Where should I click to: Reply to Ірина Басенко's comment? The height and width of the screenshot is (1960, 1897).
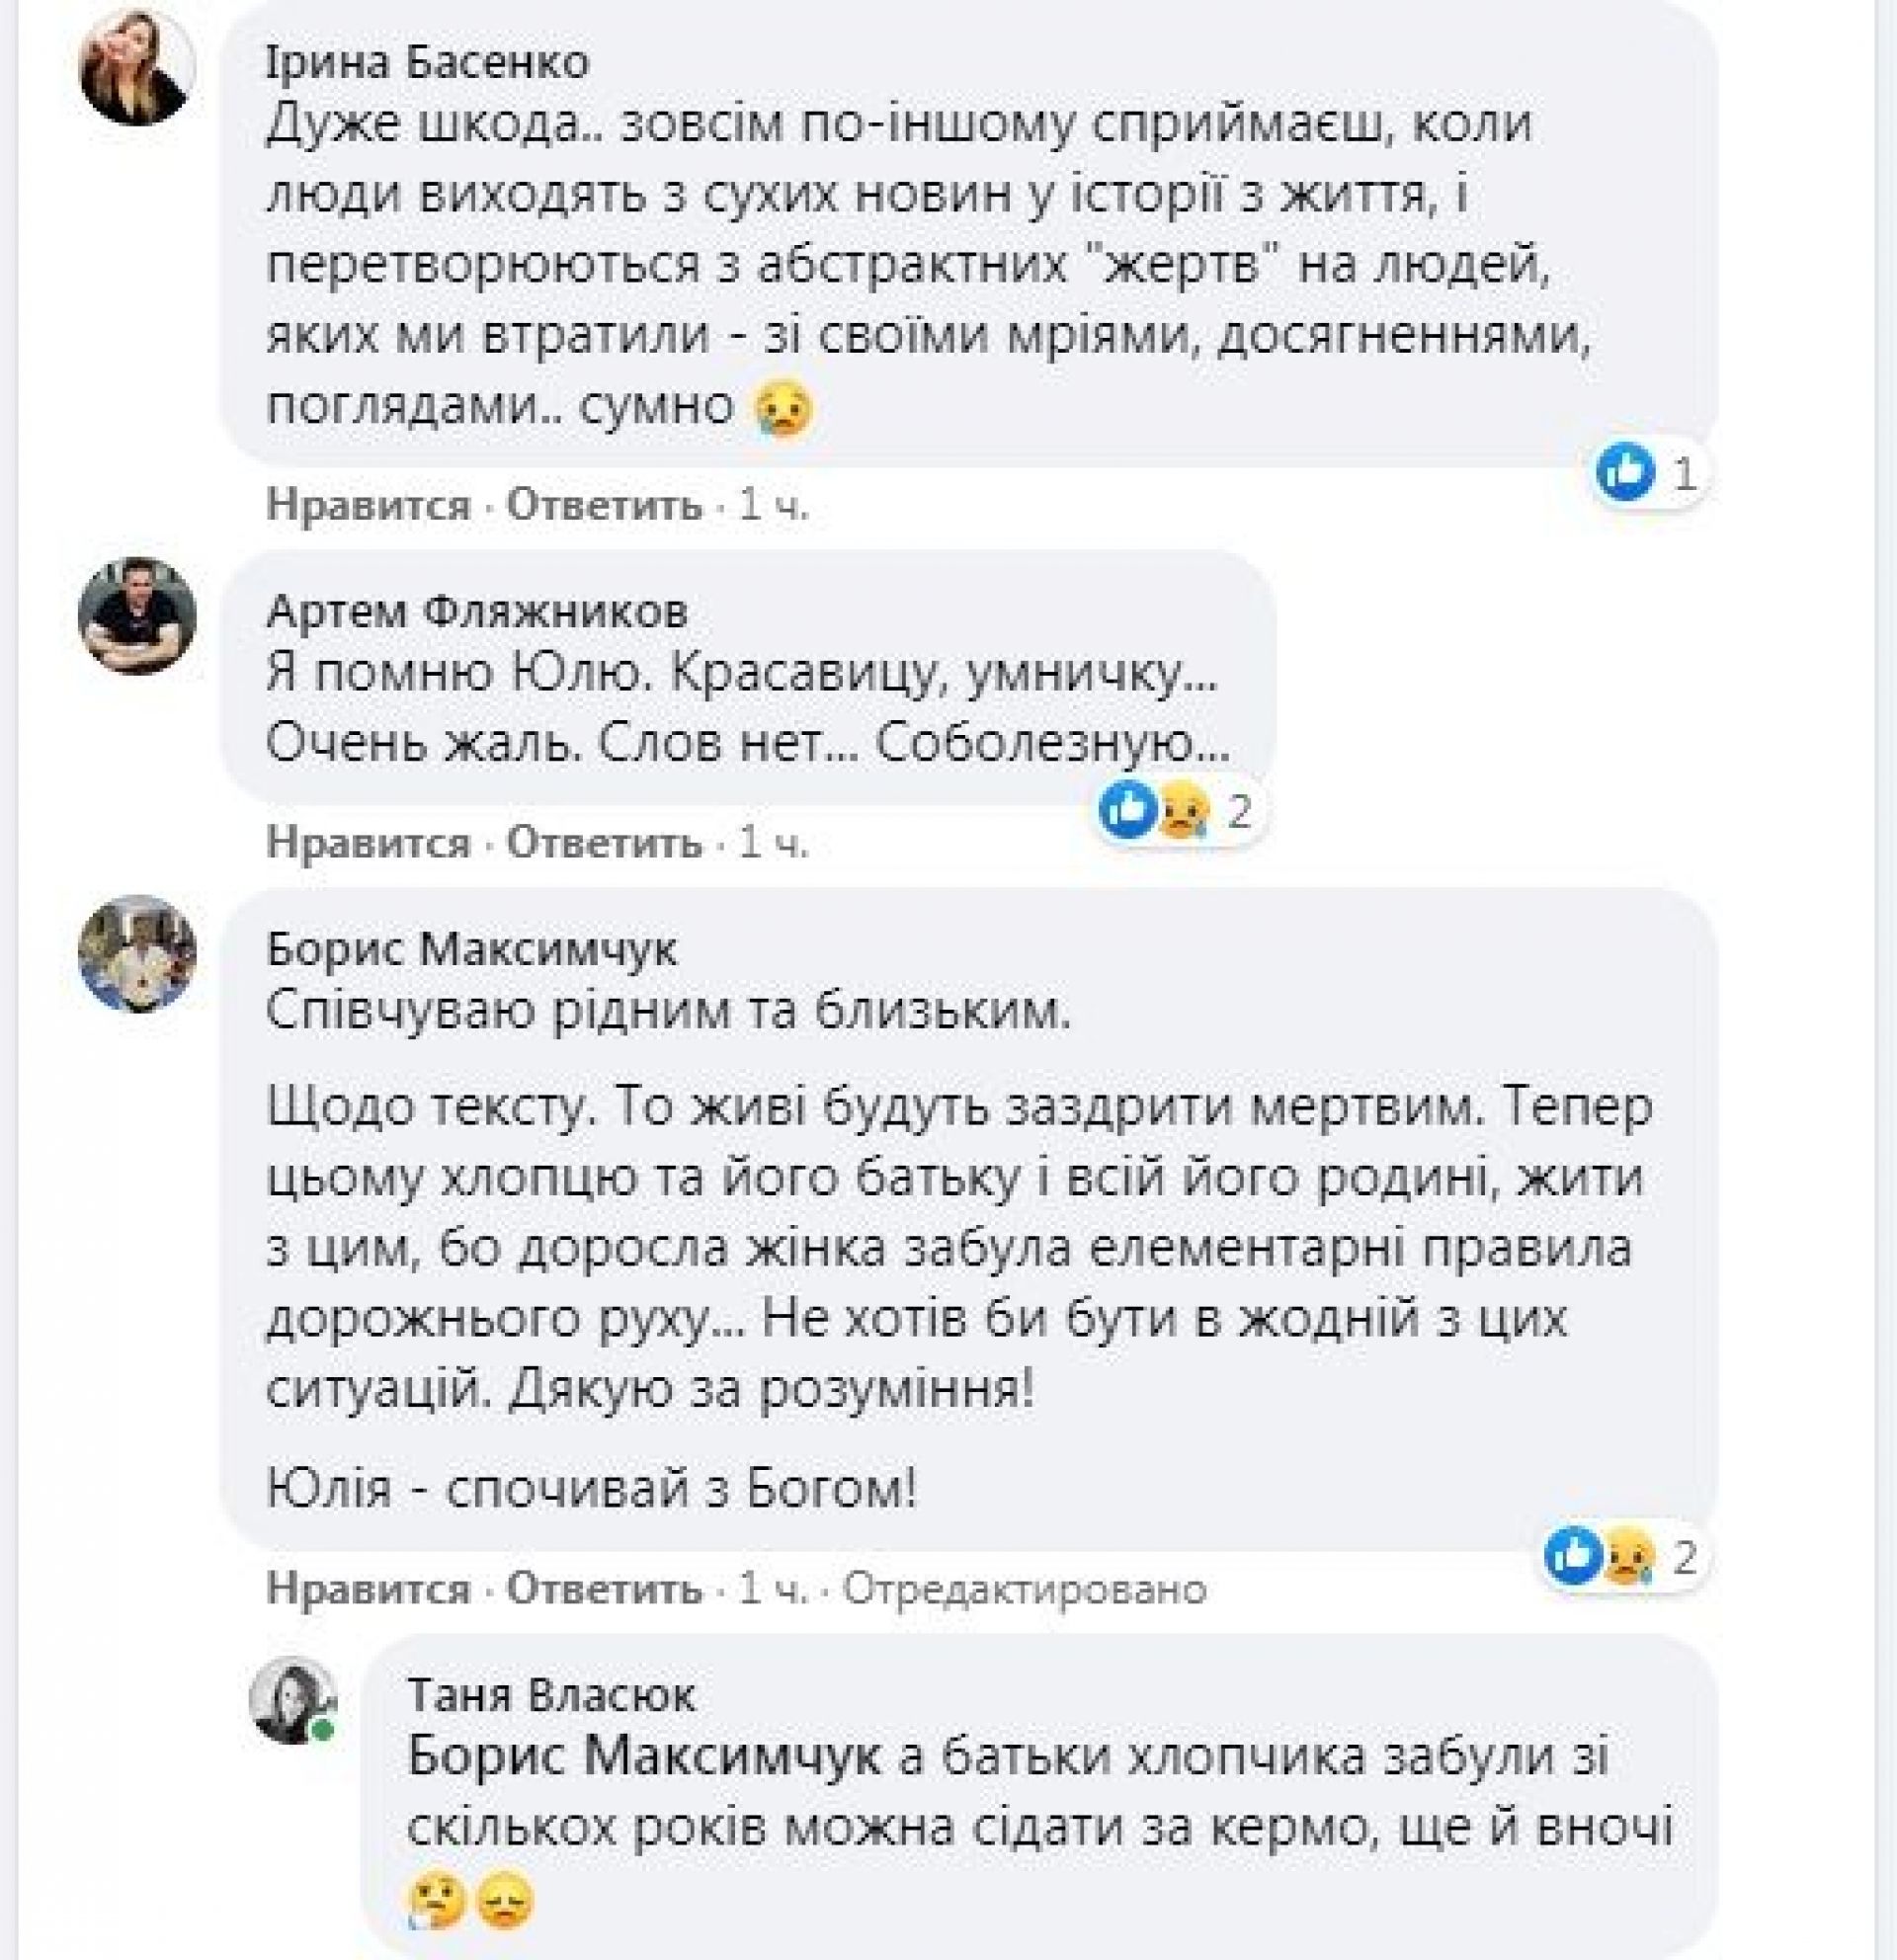(x=604, y=506)
